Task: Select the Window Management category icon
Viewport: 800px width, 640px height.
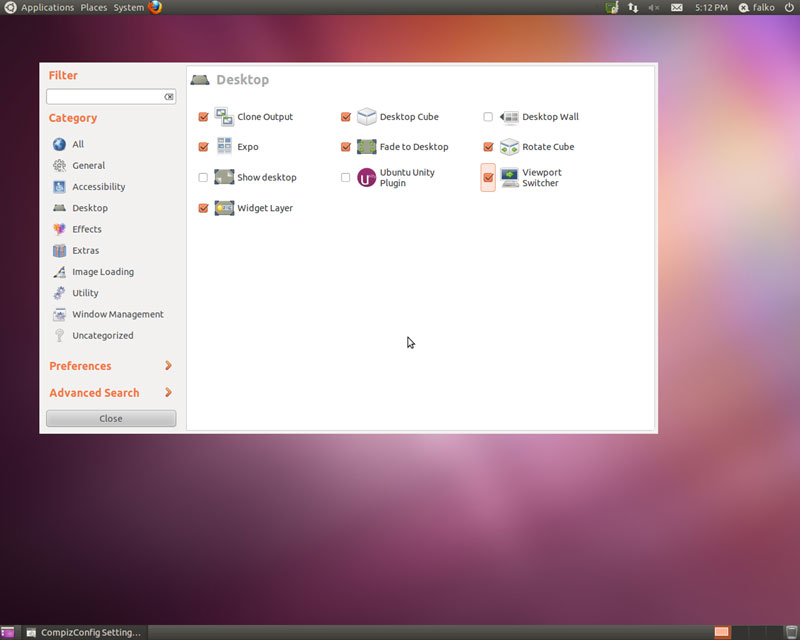Action: pyautogui.click(x=59, y=314)
